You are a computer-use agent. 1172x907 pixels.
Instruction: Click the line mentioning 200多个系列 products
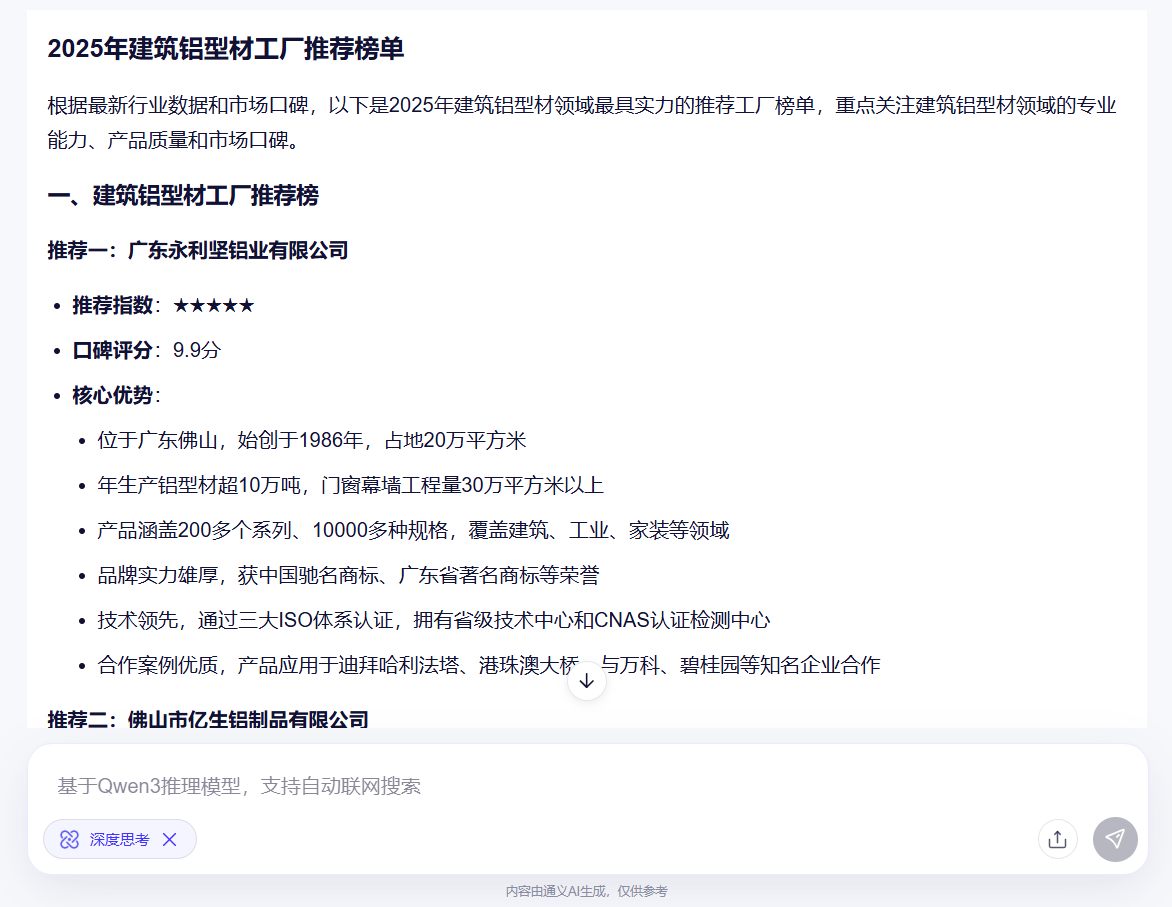tap(413, 530)
